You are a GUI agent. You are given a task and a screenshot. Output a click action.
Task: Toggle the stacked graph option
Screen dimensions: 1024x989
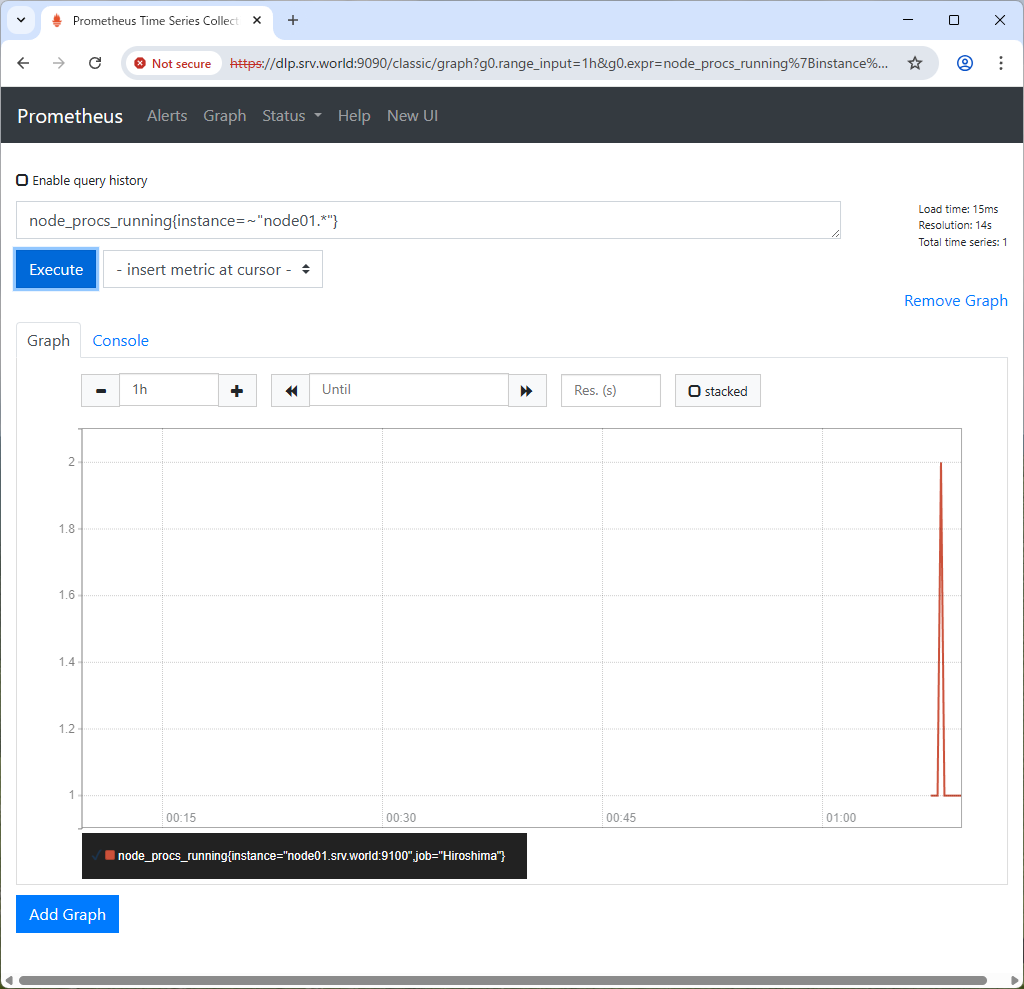(718, 391)
